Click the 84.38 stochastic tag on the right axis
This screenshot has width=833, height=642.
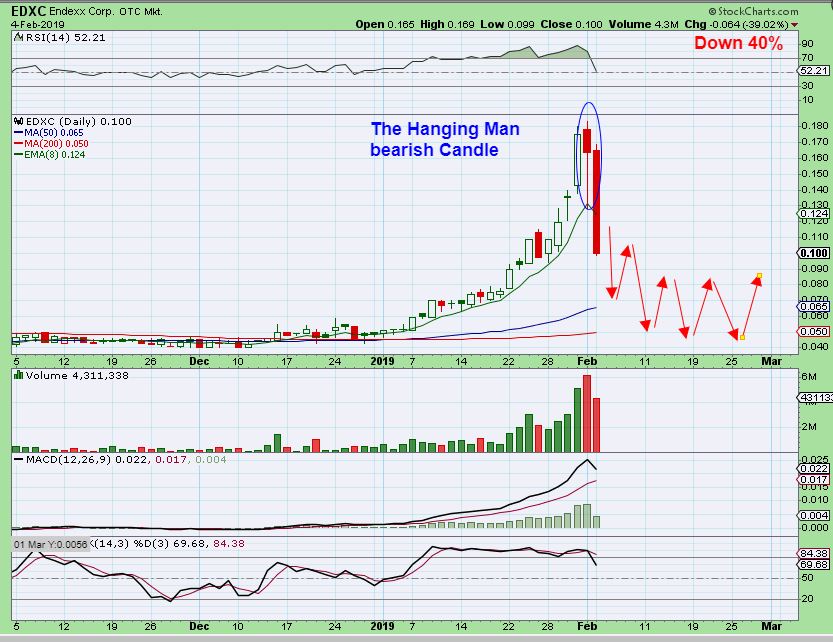813,553
